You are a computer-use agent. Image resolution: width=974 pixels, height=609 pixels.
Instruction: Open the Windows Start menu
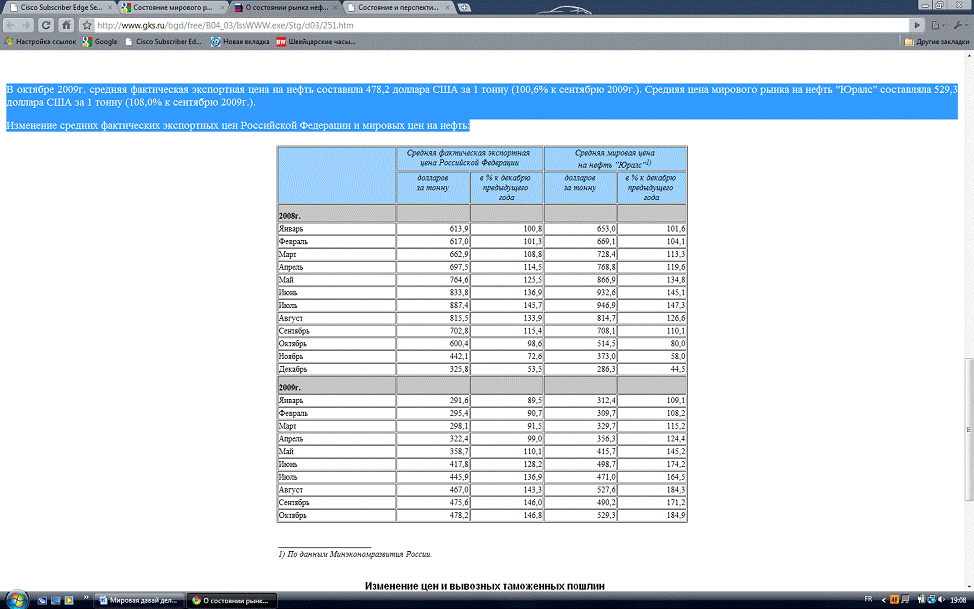coord(14,599)
